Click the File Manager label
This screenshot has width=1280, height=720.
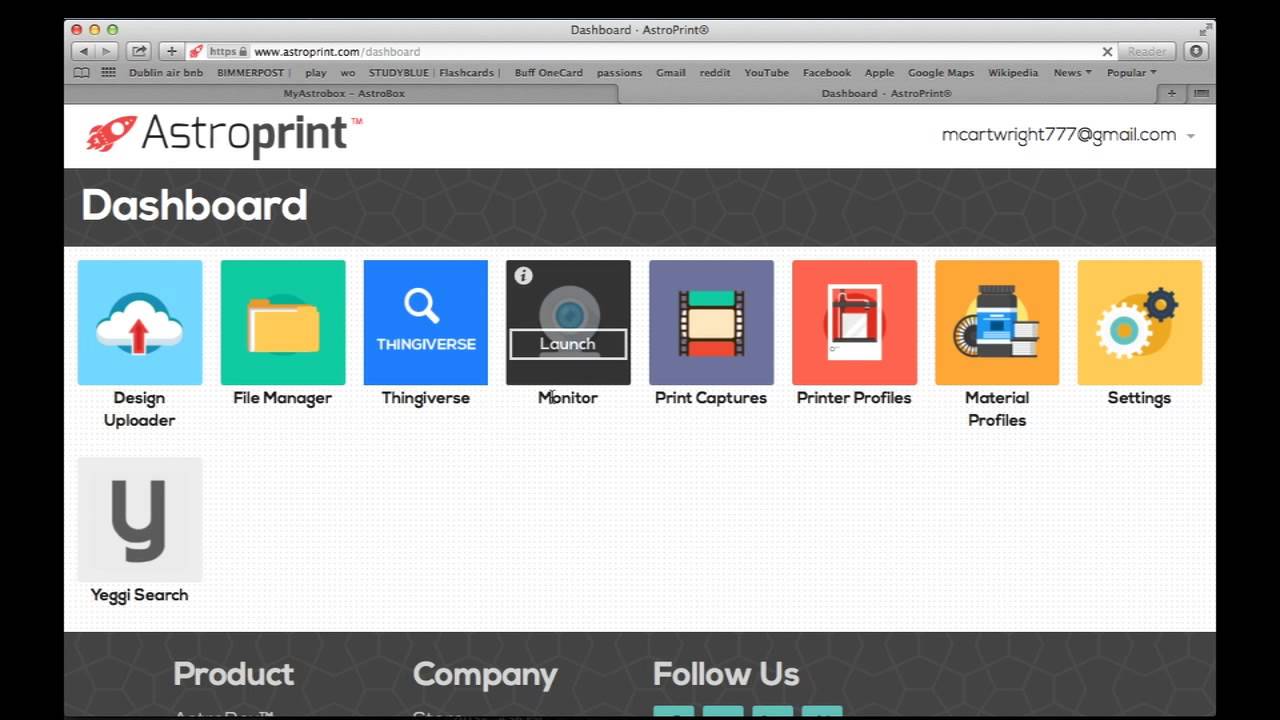[283, 398]
